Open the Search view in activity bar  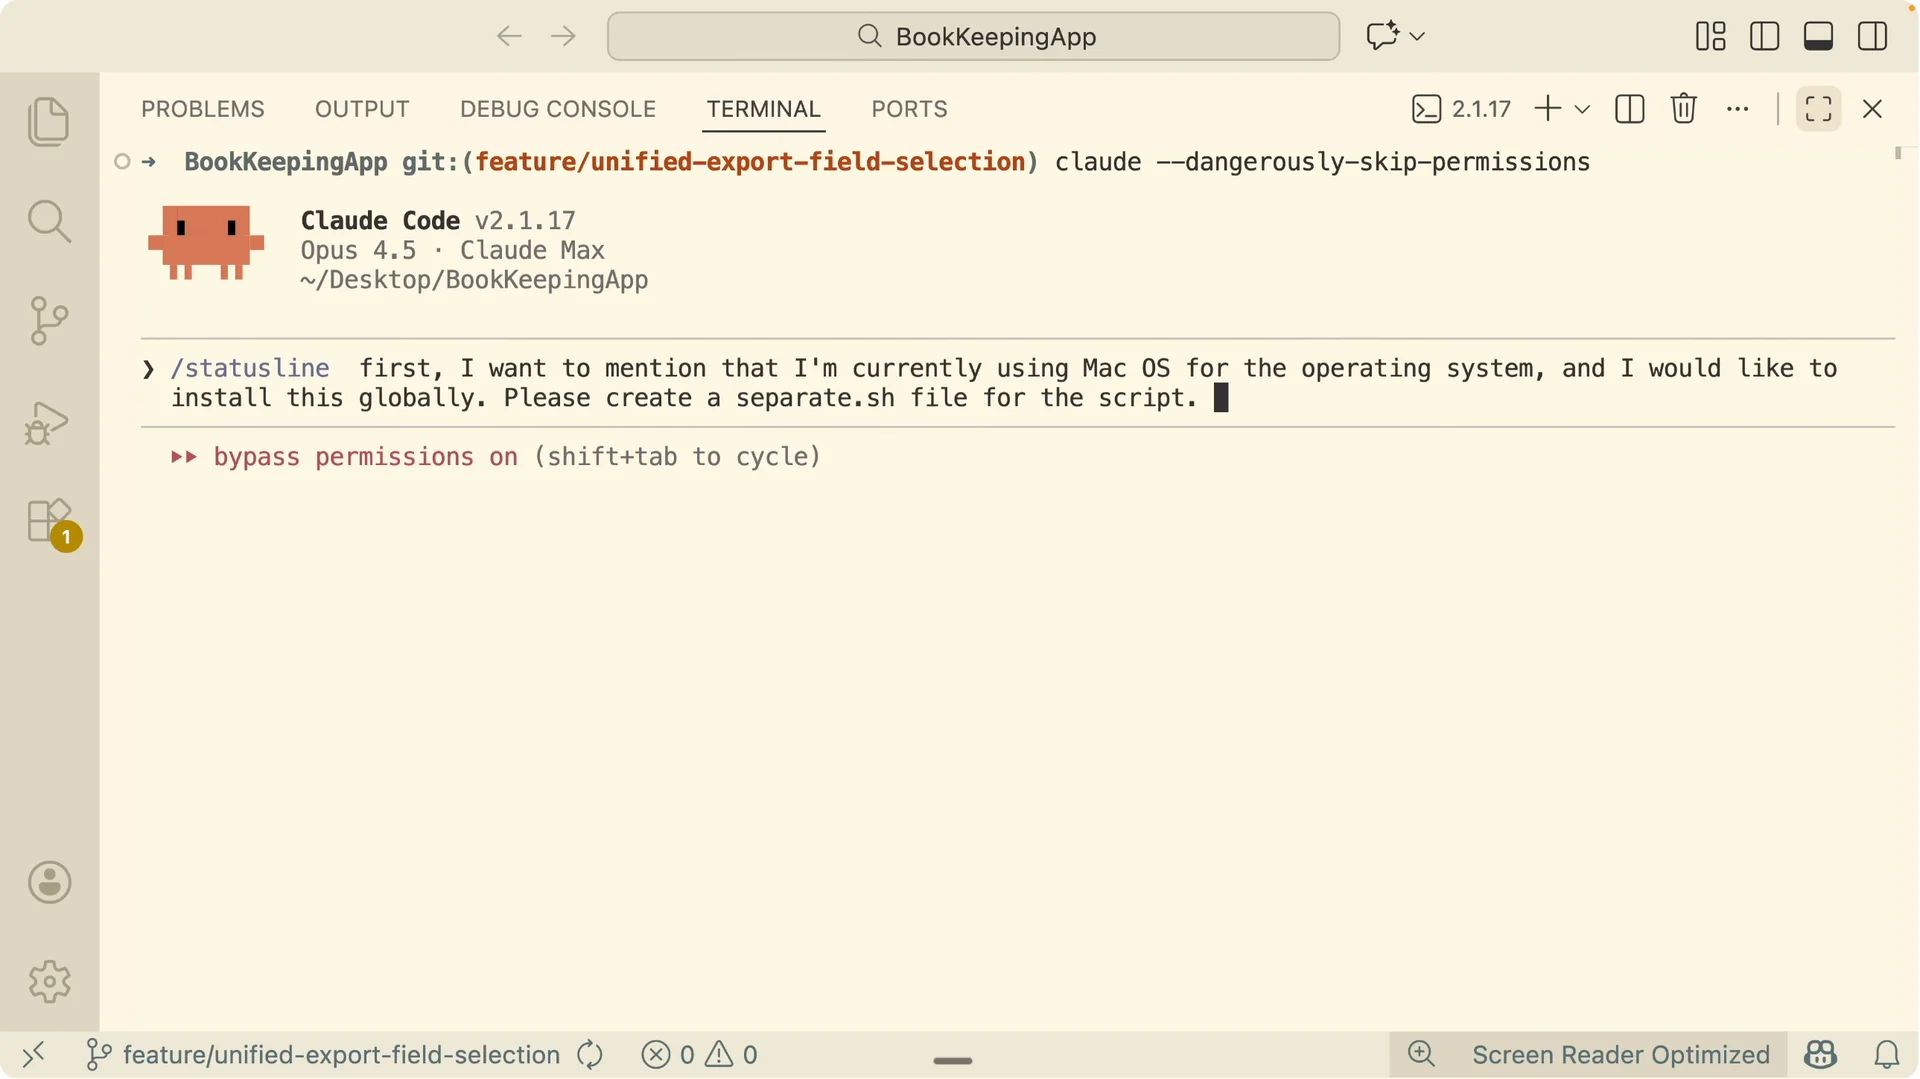[x=49, y=221]
